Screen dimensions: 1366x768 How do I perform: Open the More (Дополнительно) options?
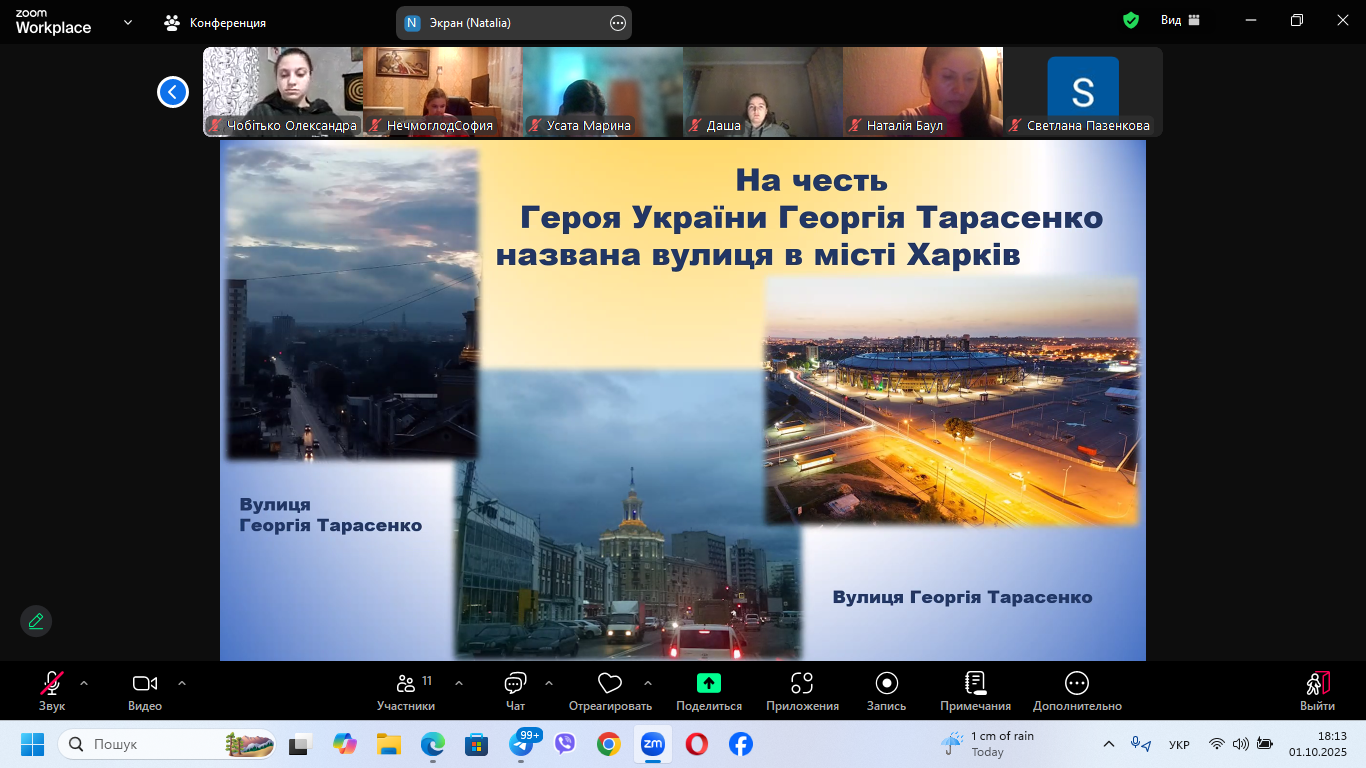[x=1077, y=684]
